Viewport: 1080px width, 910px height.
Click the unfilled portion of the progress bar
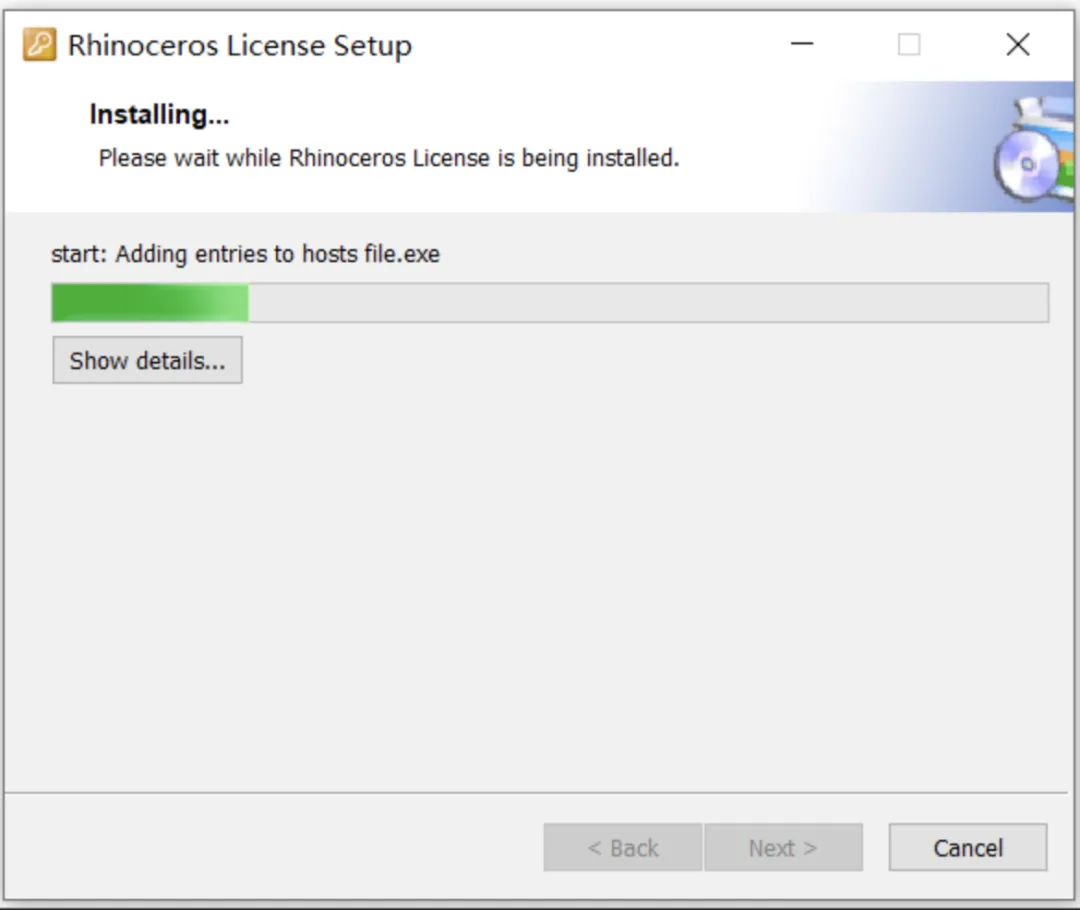point(648,302)
